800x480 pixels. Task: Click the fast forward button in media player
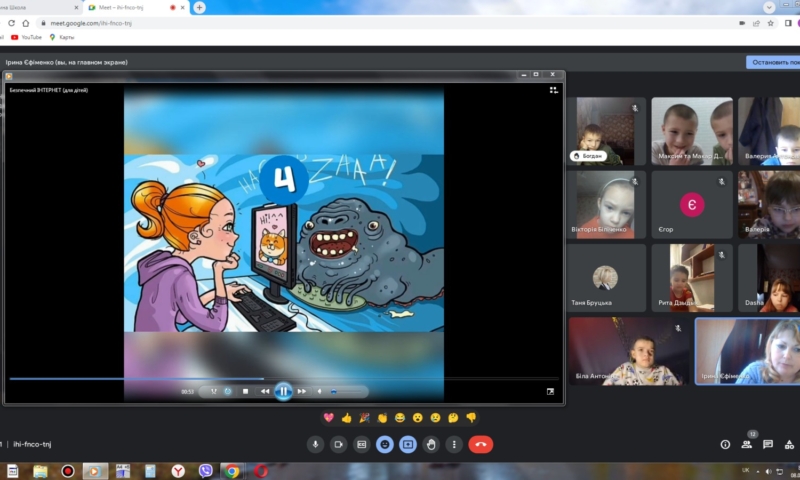tap(302, 391)
